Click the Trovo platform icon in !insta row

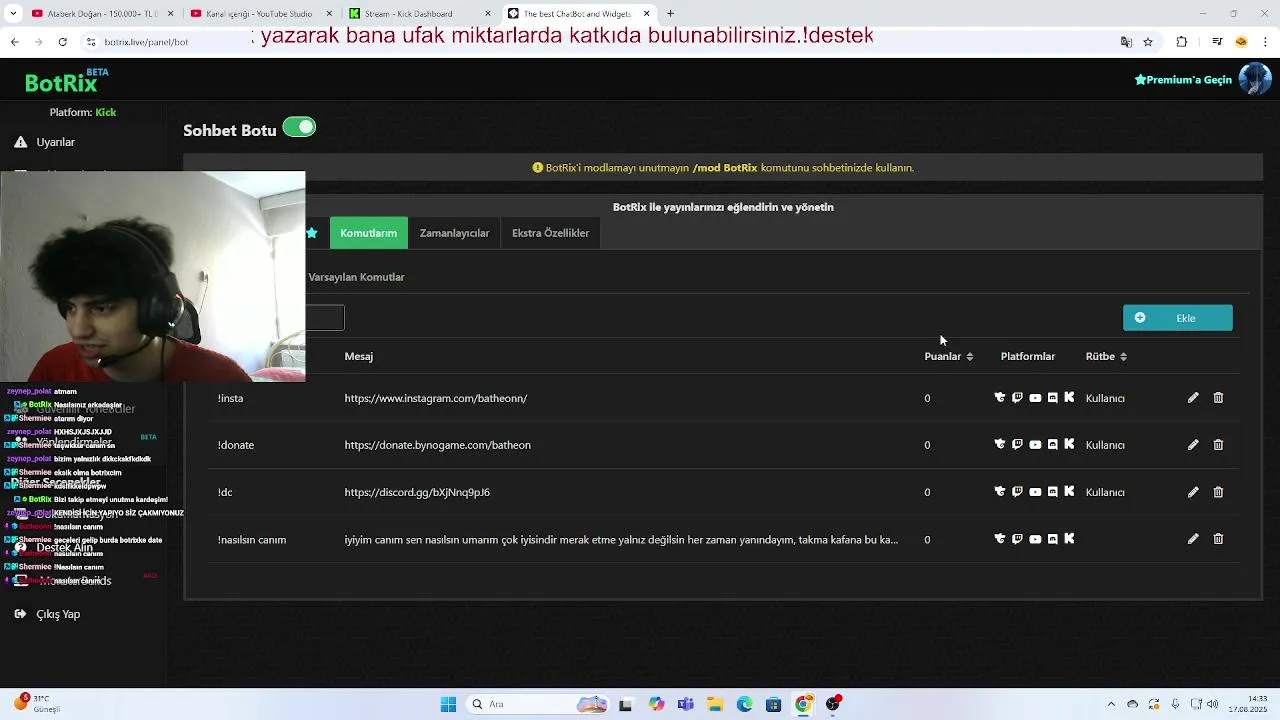pyautogui.click(x=1000, y=398)
